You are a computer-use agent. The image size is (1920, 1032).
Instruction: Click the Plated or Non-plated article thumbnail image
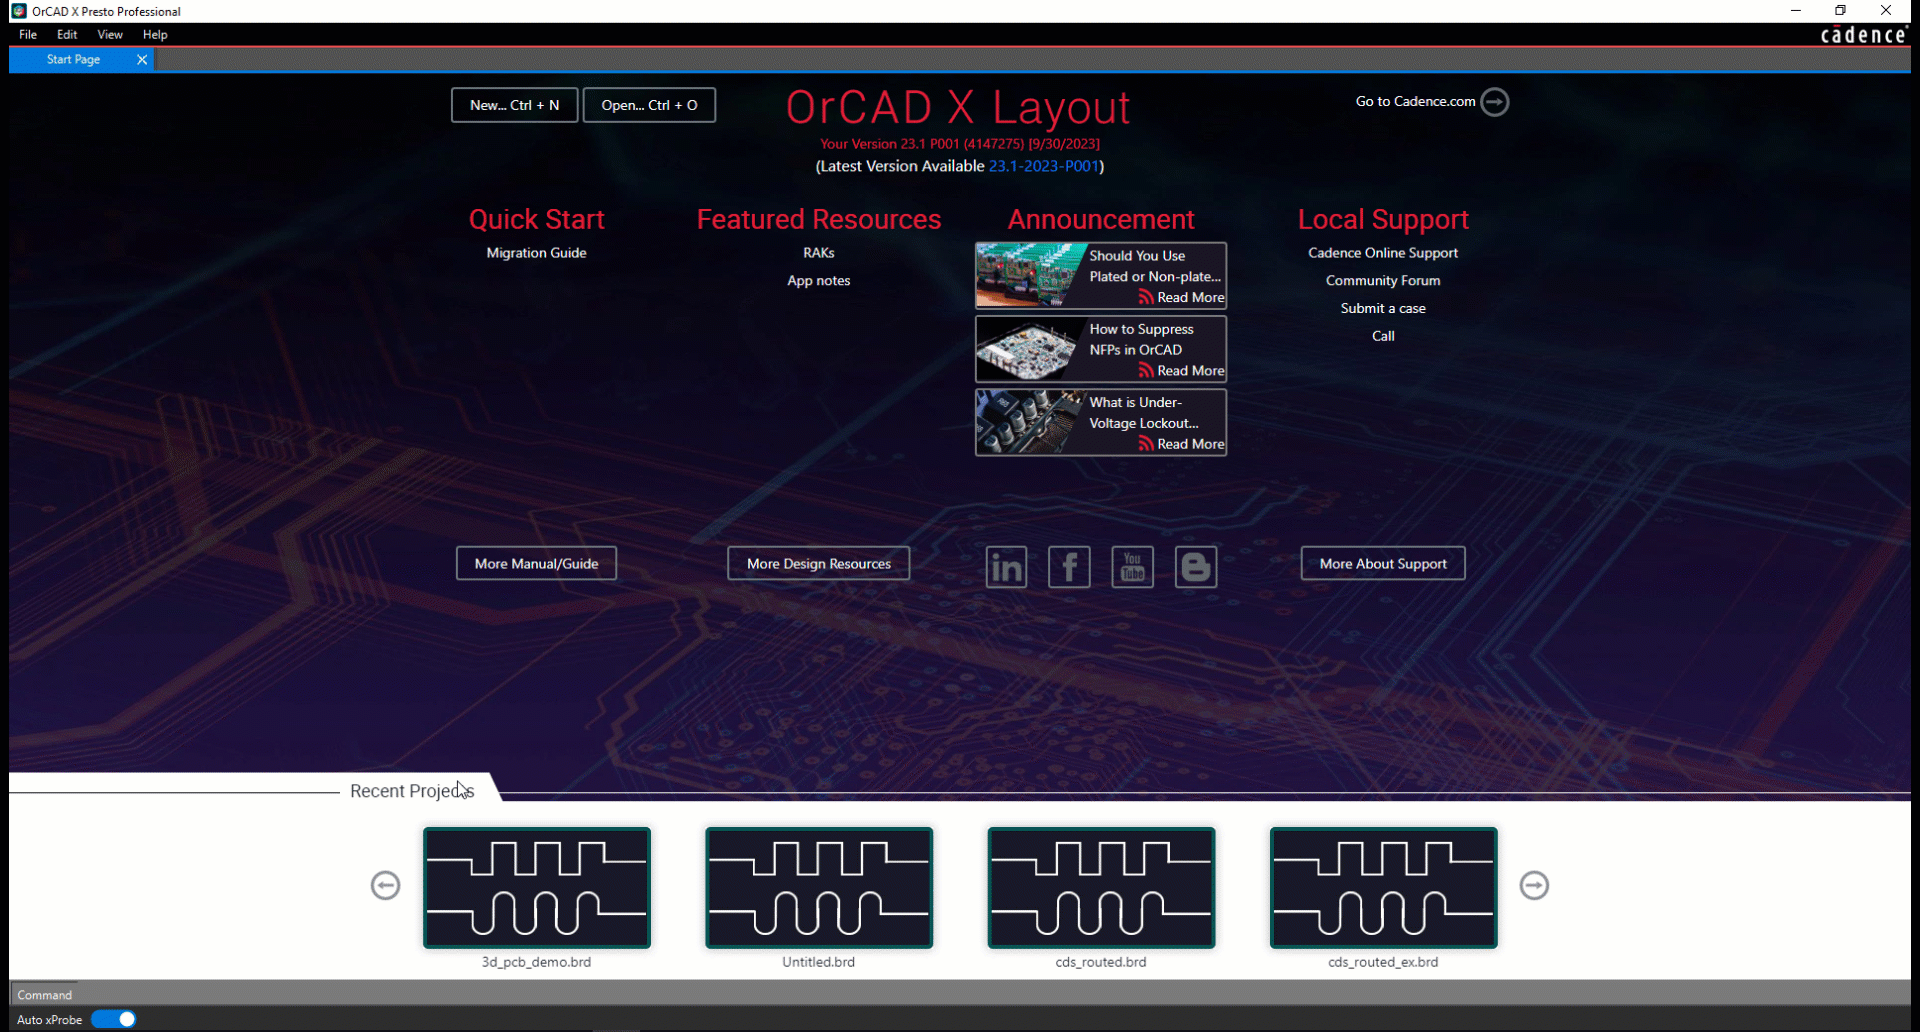click(1031, 275)
